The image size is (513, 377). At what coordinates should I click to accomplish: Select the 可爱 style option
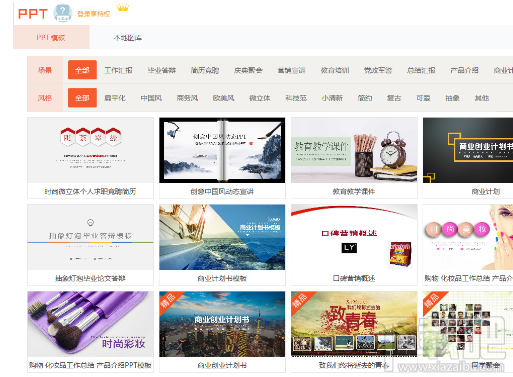pyautogui.click(x=423, y=98)
